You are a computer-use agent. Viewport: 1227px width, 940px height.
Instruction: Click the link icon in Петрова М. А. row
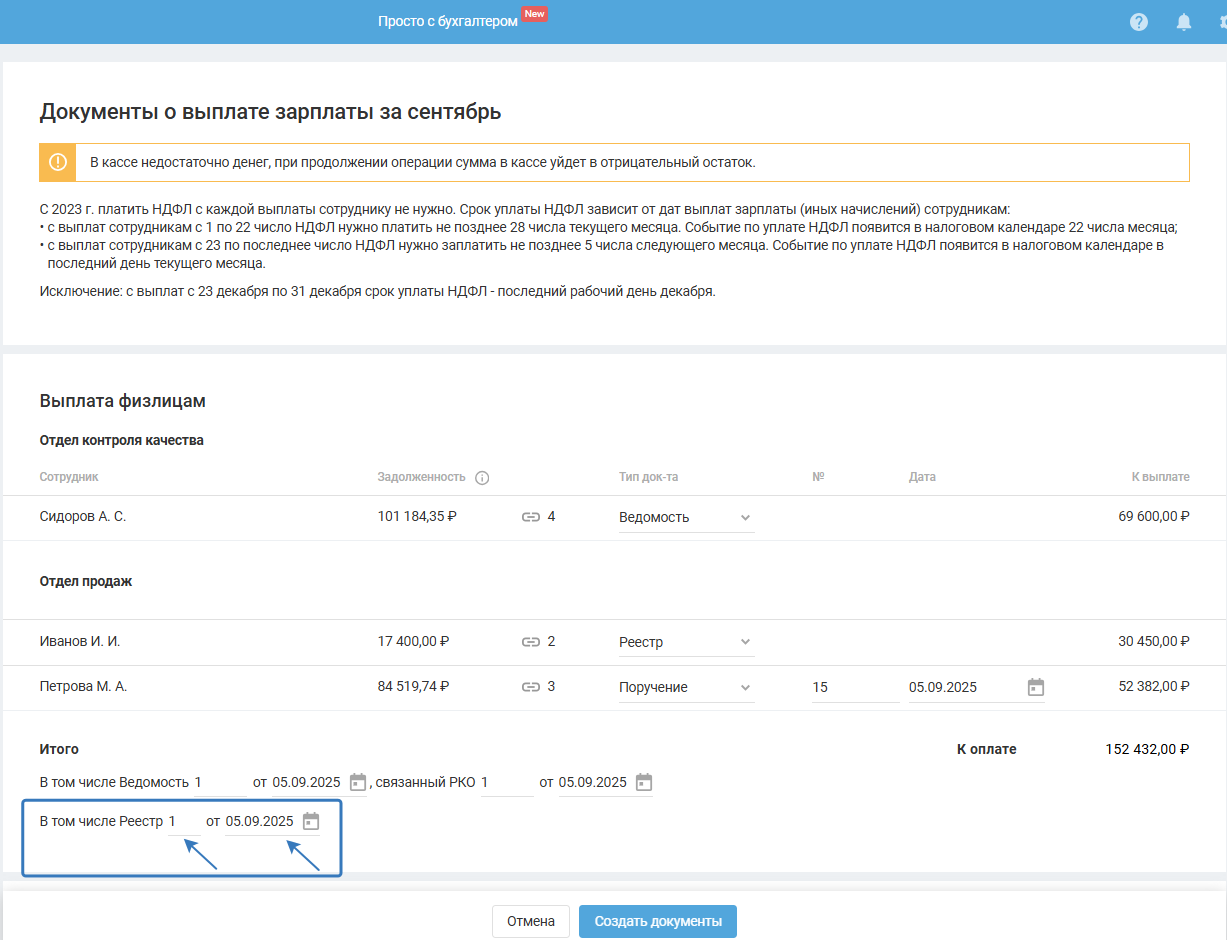[531, 687]
